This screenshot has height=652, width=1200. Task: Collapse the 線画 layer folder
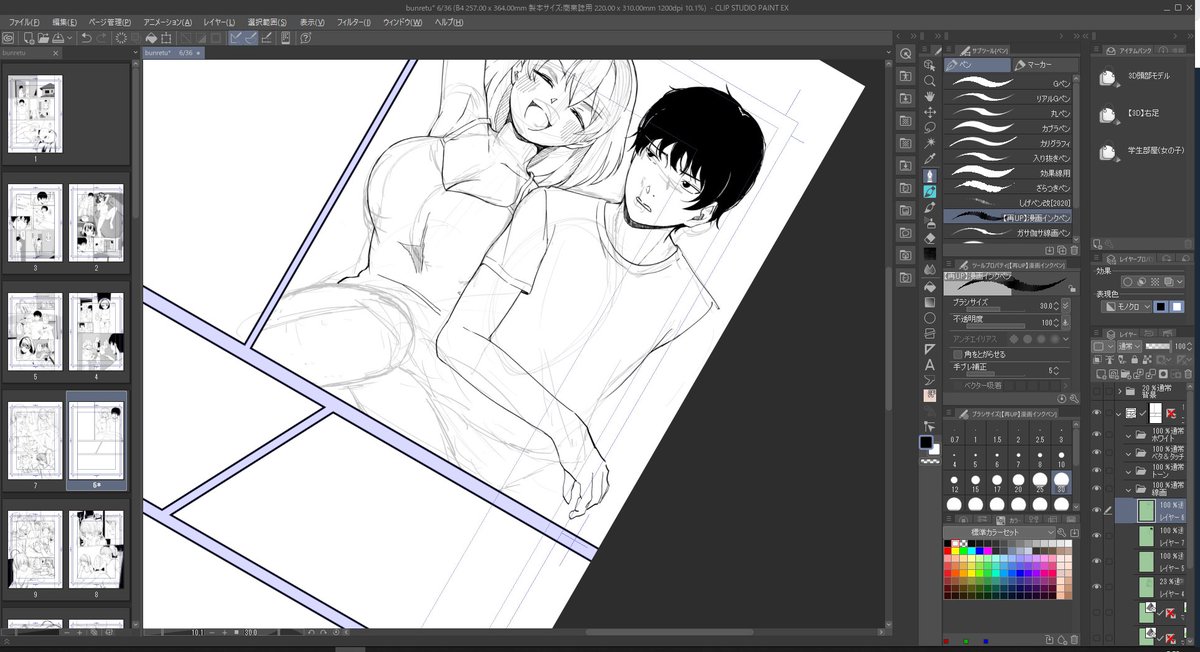(x=1130, y=490)
